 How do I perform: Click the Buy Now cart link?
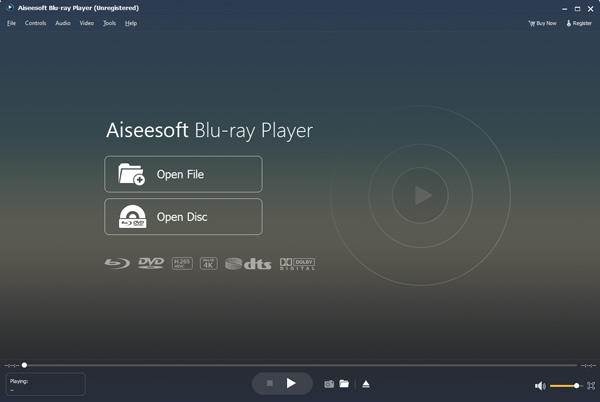coord(542,23)
